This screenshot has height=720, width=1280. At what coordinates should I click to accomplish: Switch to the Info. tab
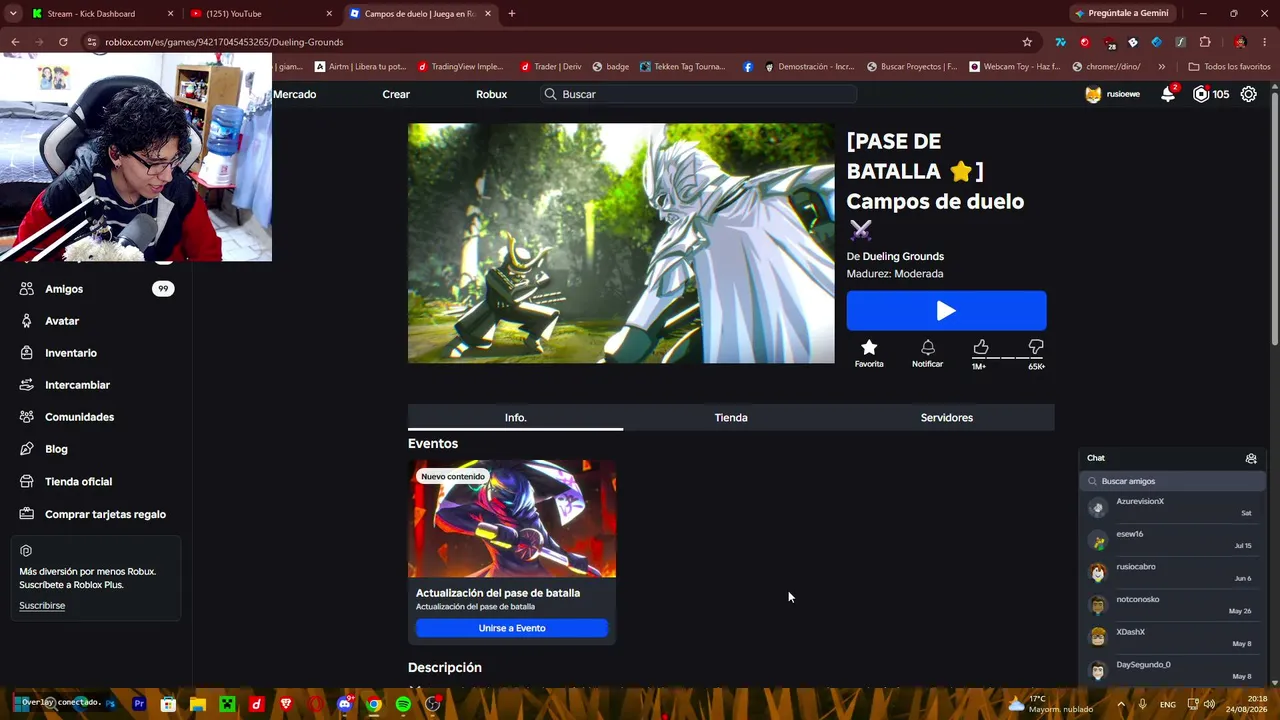[515, 417]
